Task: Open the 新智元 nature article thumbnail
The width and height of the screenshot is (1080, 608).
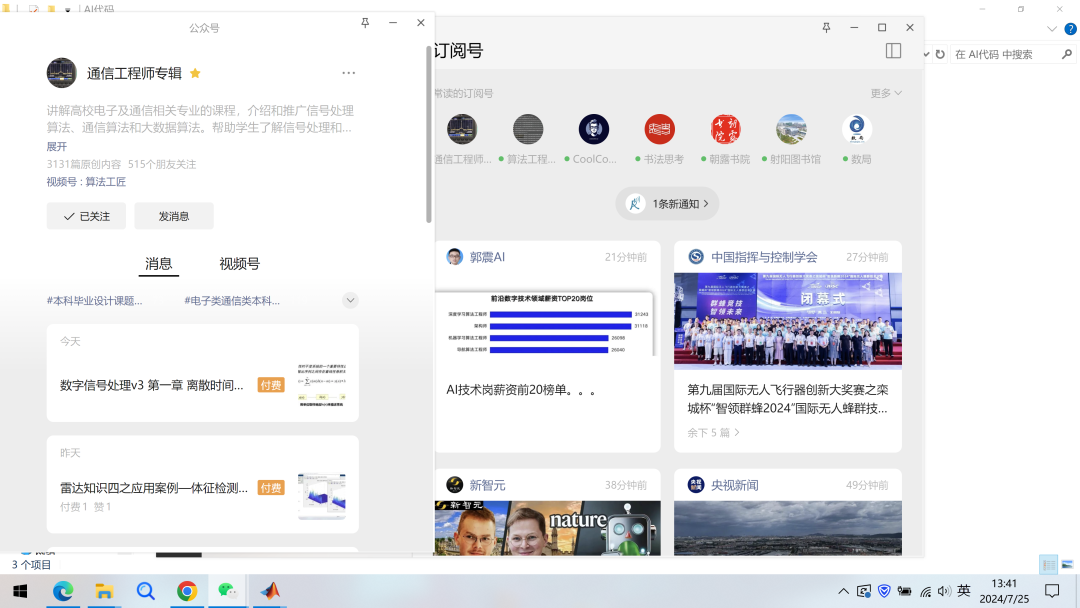Action: click(x=548, y=528)
